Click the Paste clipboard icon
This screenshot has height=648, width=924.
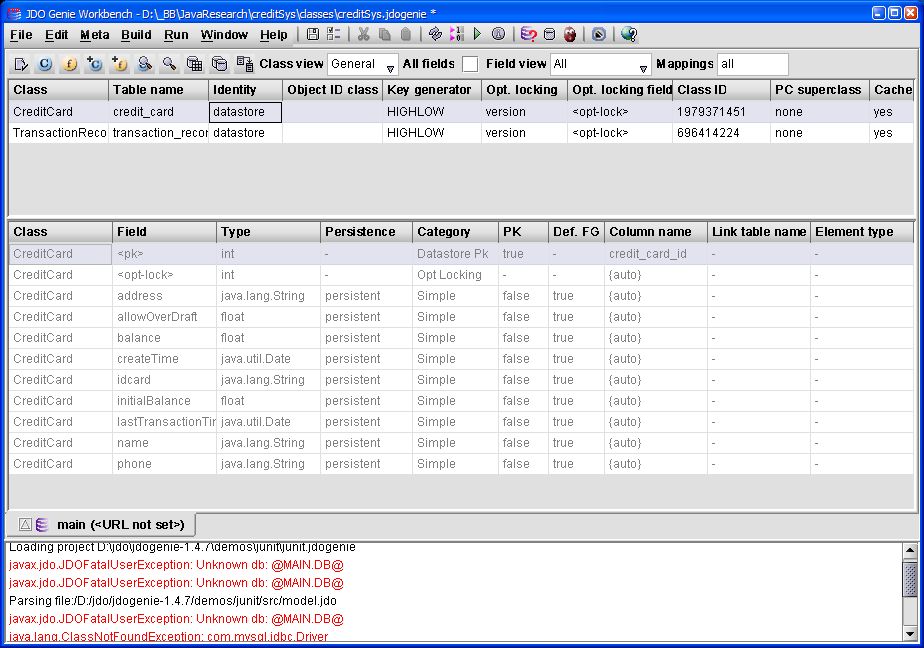(405, 34)
